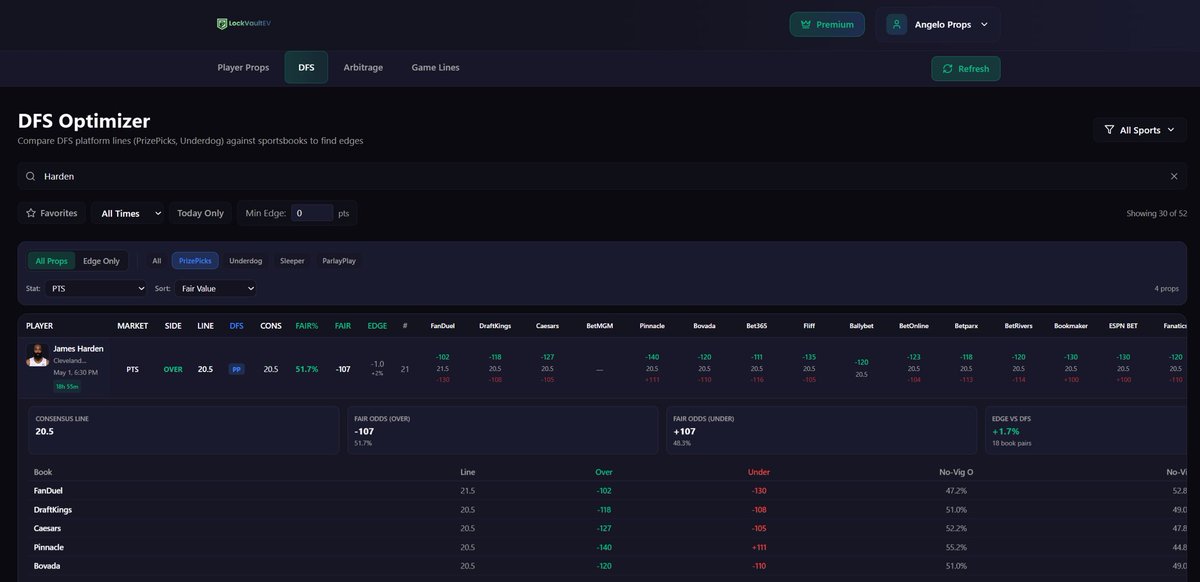Image resolution: width=1200 pixels, height=582 pixels.
Task: Click the Refresh button
Action: coord(965,68)
